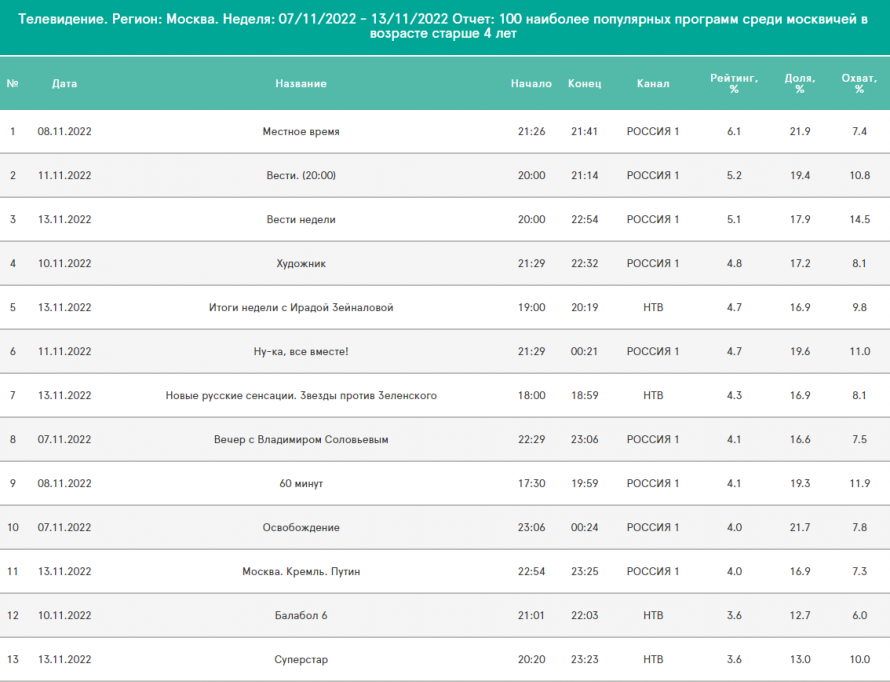This screenshot has height=682, width=890.
Task: Select 'Итоги недели с Ирадой Зейналовой'
Action: coord(301,308)
